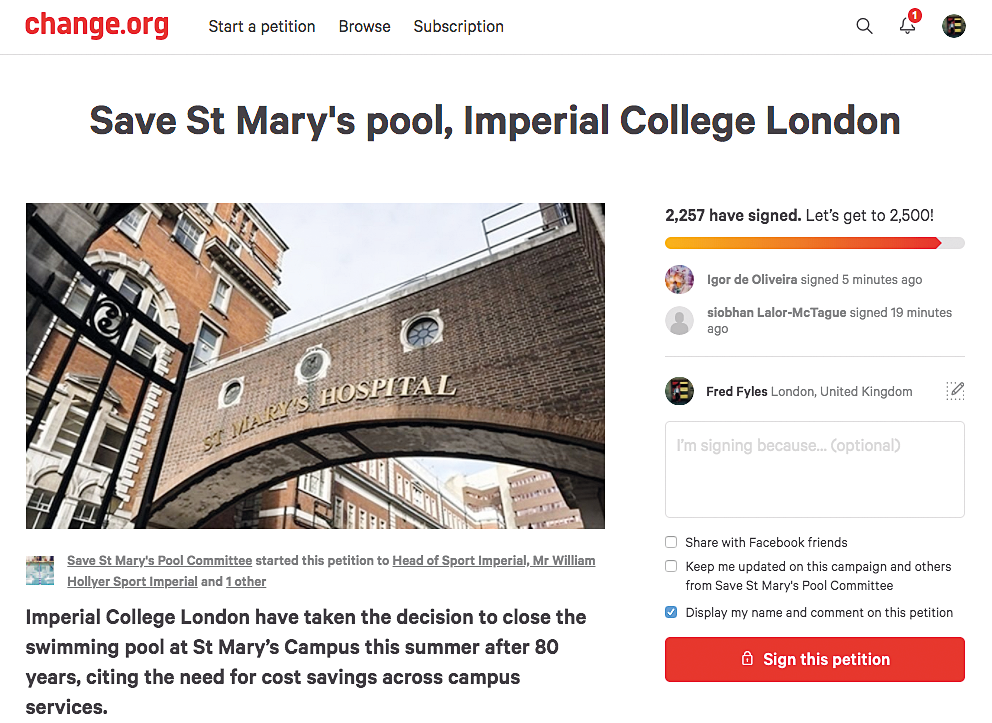The width and height of the screenshot is (992, 723).
Task: Open the Subscription nav item
Action: click(x=459, y=27)
